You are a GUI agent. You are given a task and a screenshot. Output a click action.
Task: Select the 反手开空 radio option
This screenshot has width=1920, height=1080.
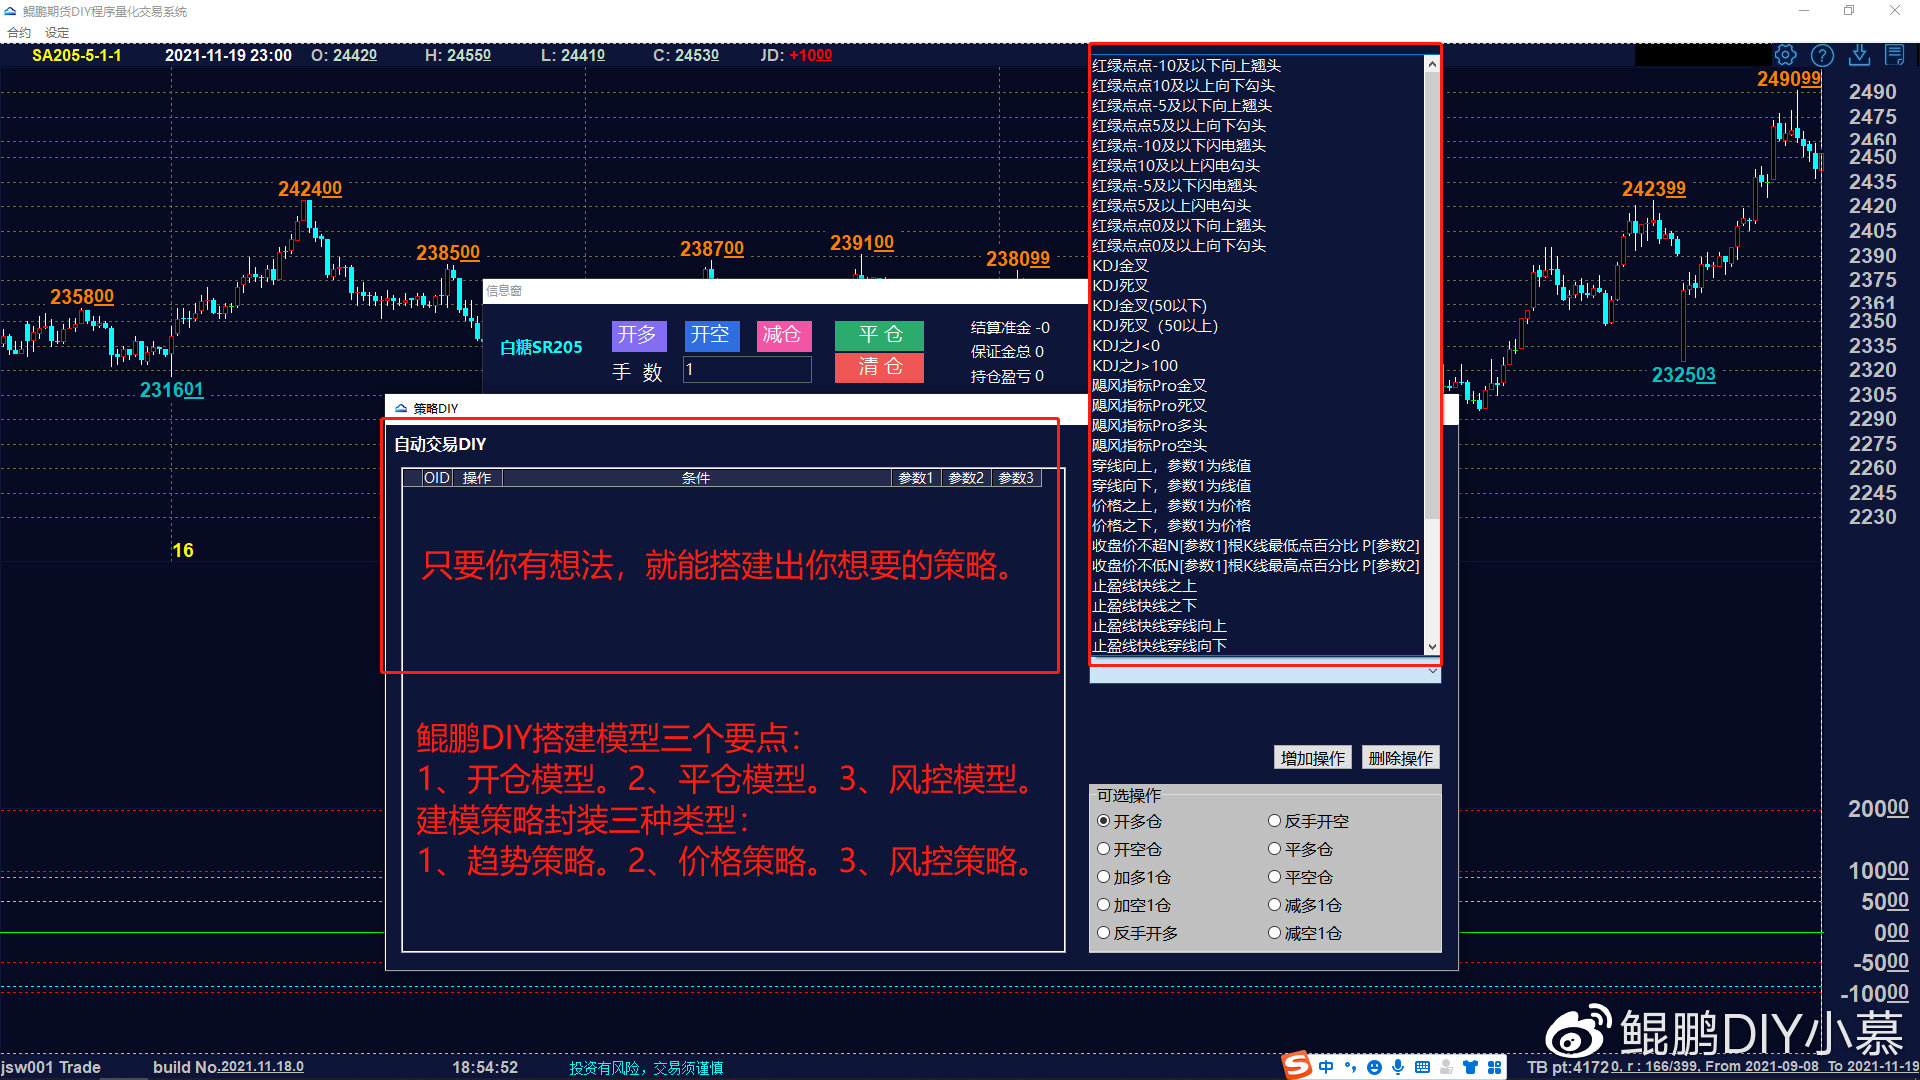tap(1275, 821)
